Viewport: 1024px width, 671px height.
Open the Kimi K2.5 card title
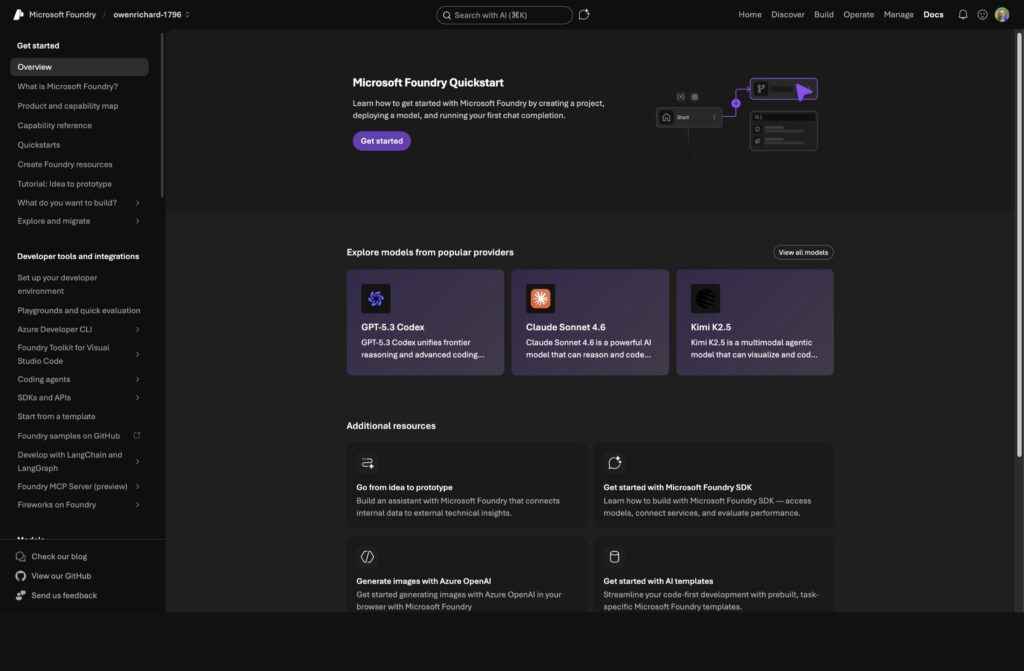(711, 327)
